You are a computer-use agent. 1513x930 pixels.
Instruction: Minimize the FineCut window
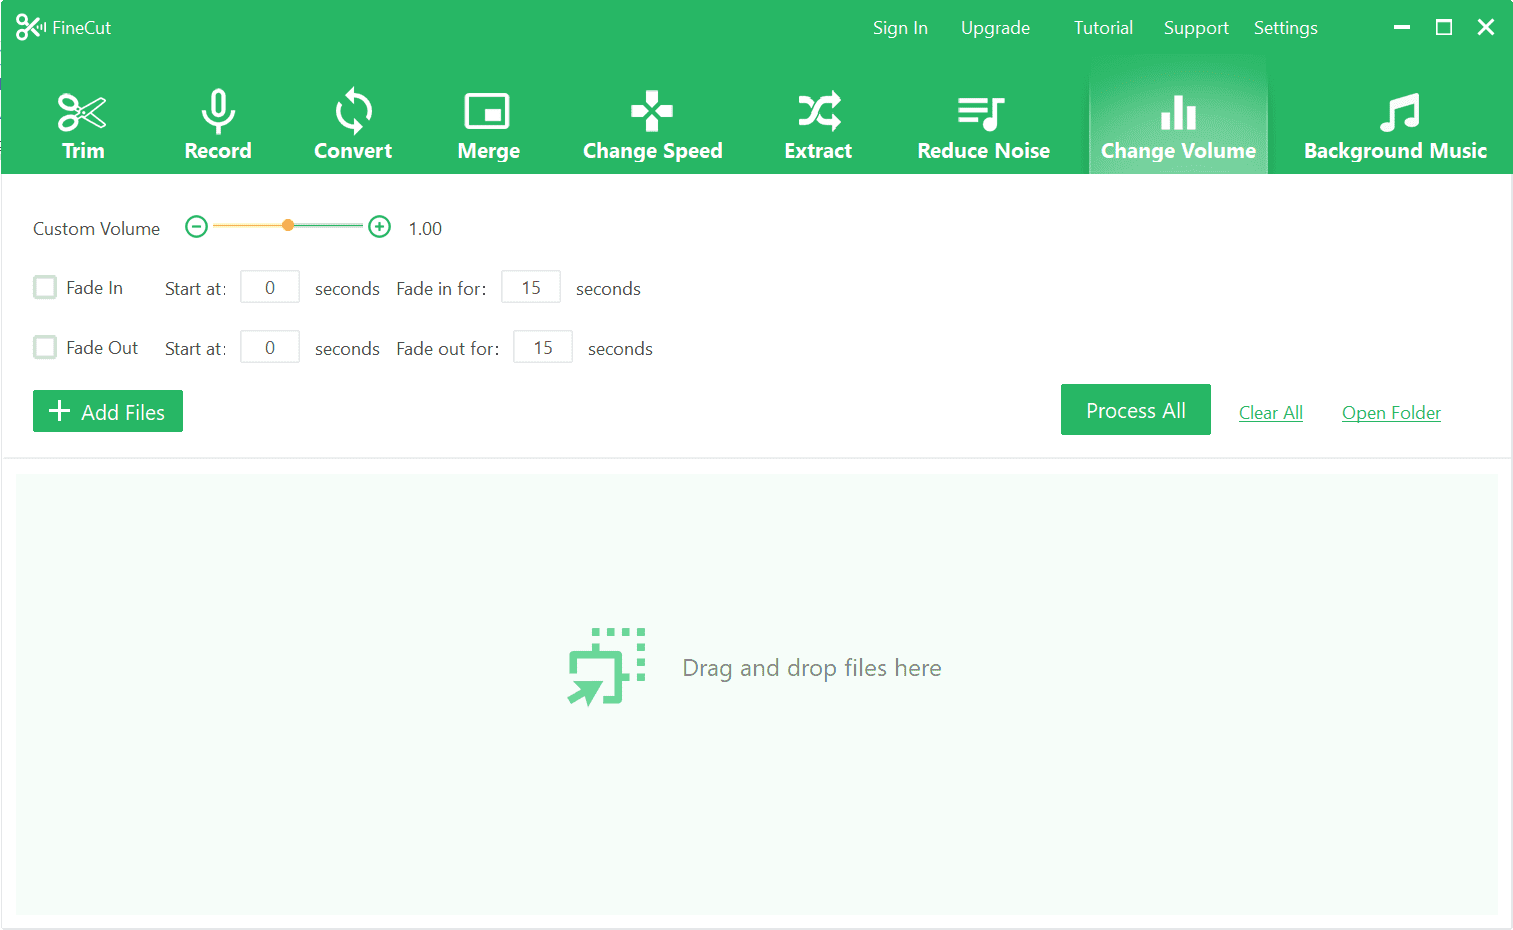click(1402, 28)
